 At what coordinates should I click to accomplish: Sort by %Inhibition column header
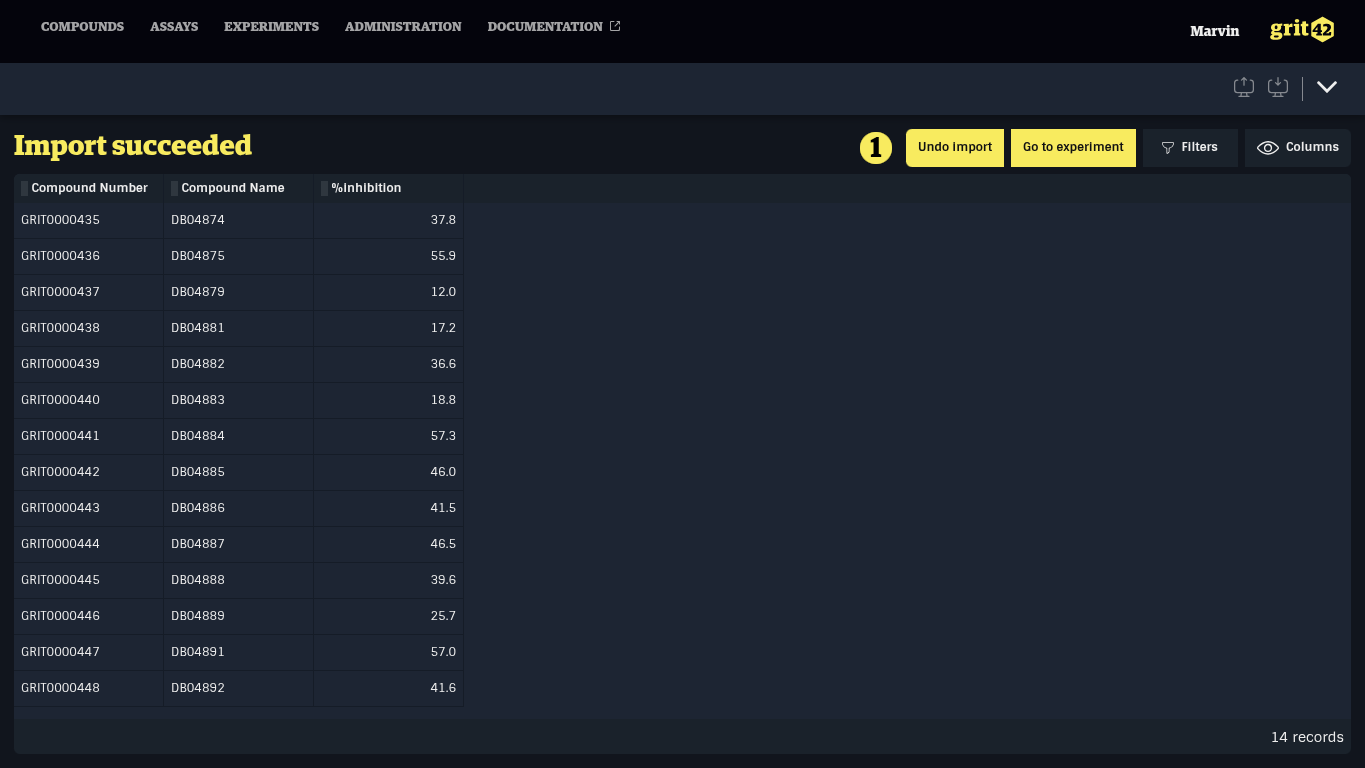[366, 188]
